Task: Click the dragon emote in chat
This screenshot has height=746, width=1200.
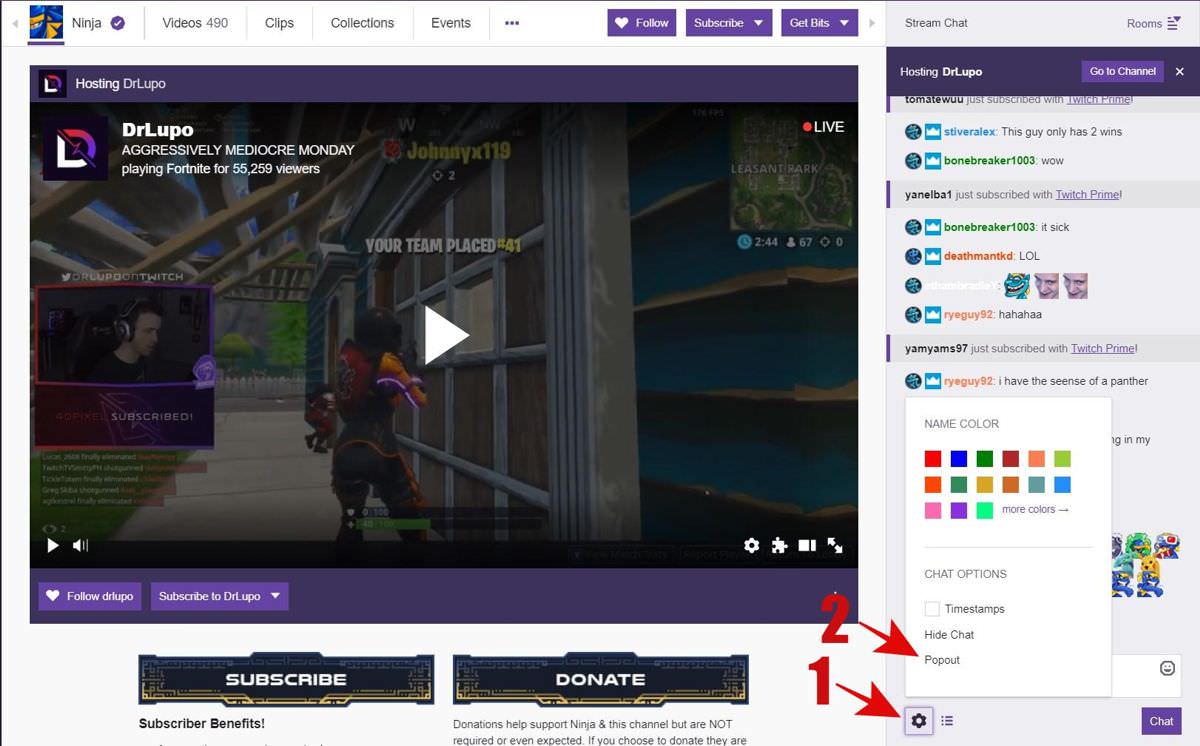Action: coord(1017,286)
